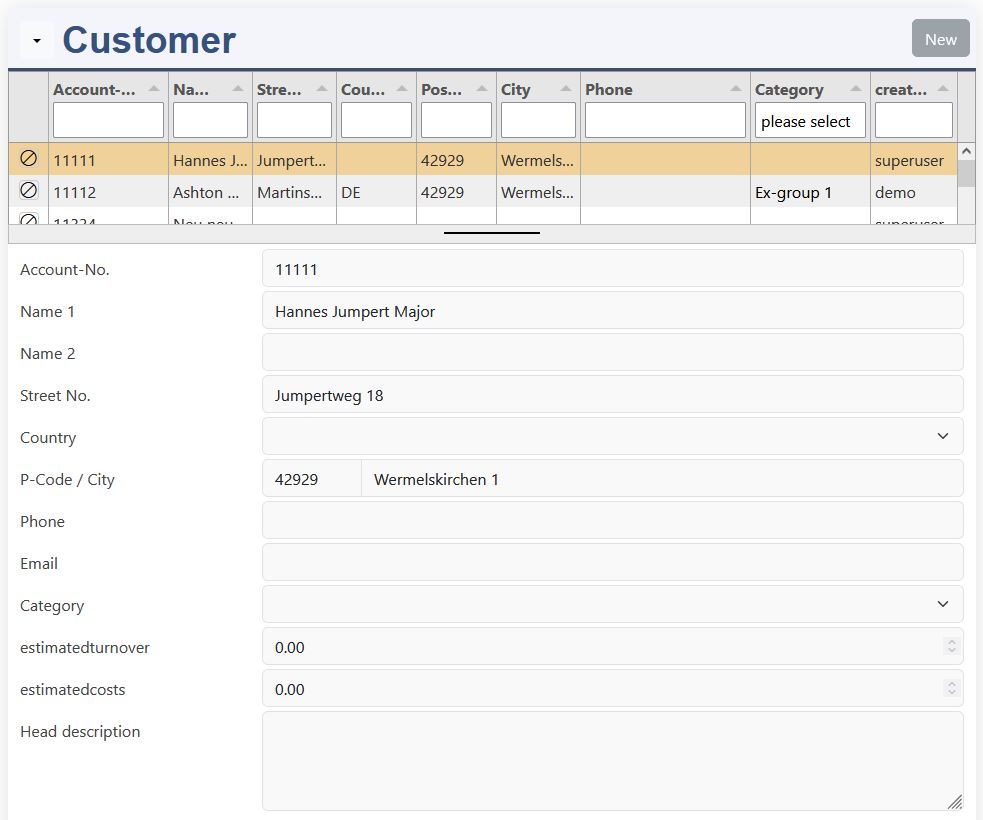Open the 'please select' Category filter
Screen dimensions: 983x820
810,120
